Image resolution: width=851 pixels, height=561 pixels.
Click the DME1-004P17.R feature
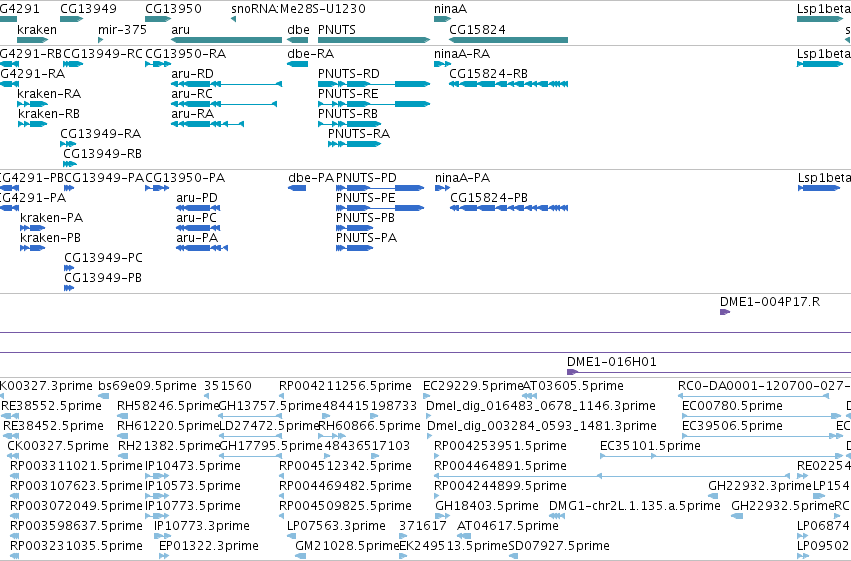point(725,312)
